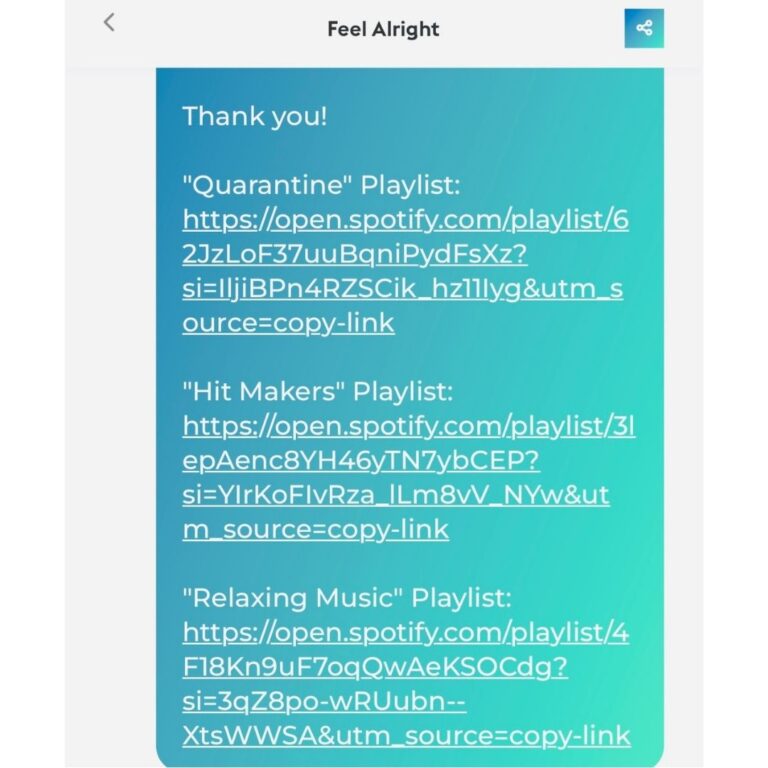
Task: Click link line starting si=YIrKoFIvRza
Action: click(x=396, y=495)
